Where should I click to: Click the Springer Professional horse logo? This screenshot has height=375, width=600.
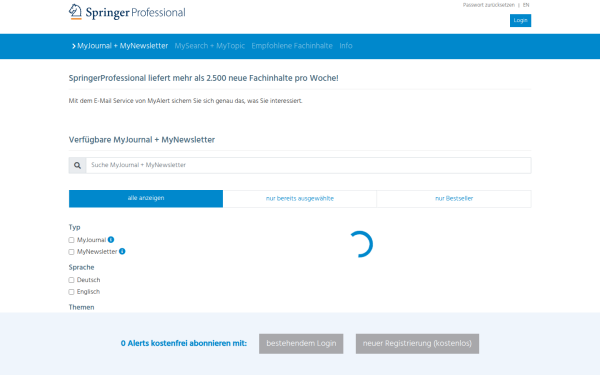click(x=75, y=12)
